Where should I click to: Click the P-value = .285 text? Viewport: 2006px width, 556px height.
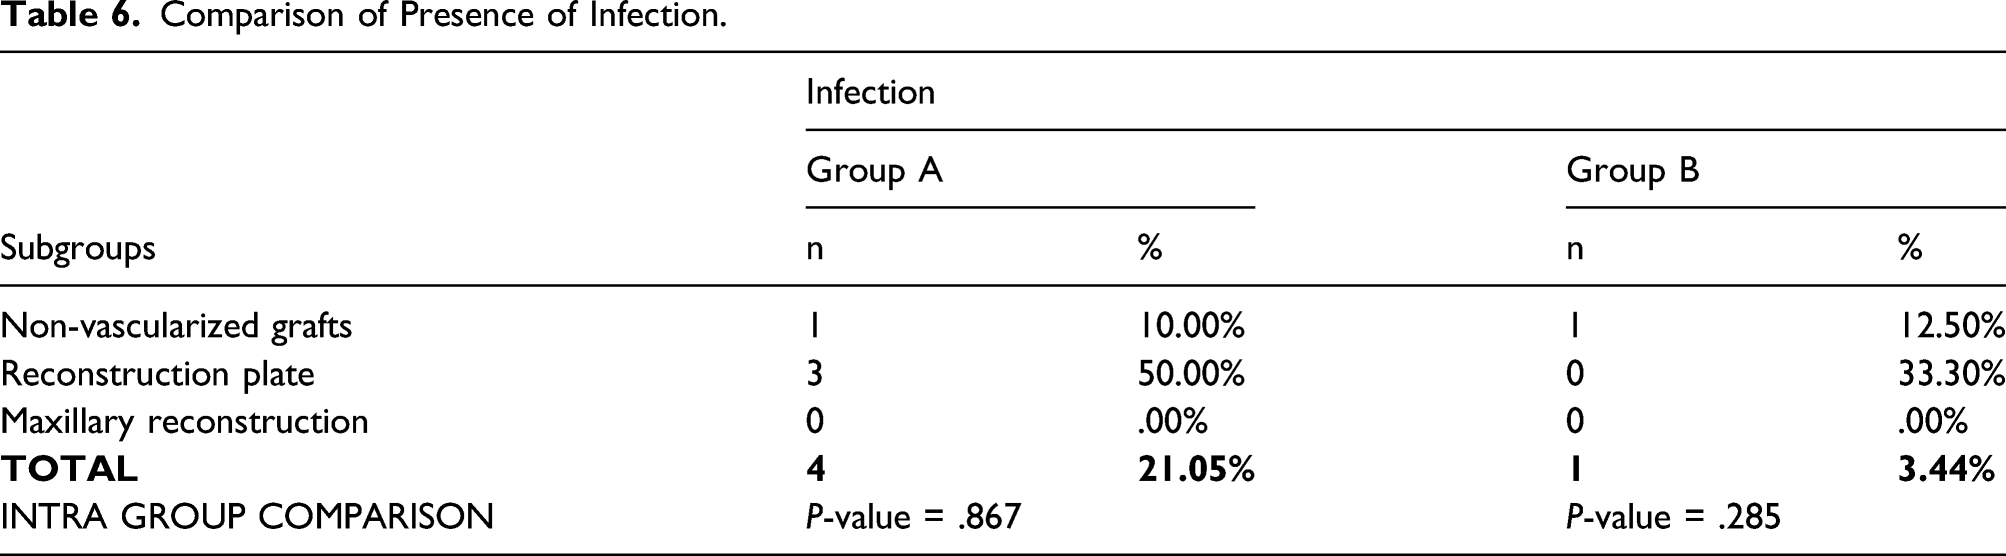(x=1674, y=516)
